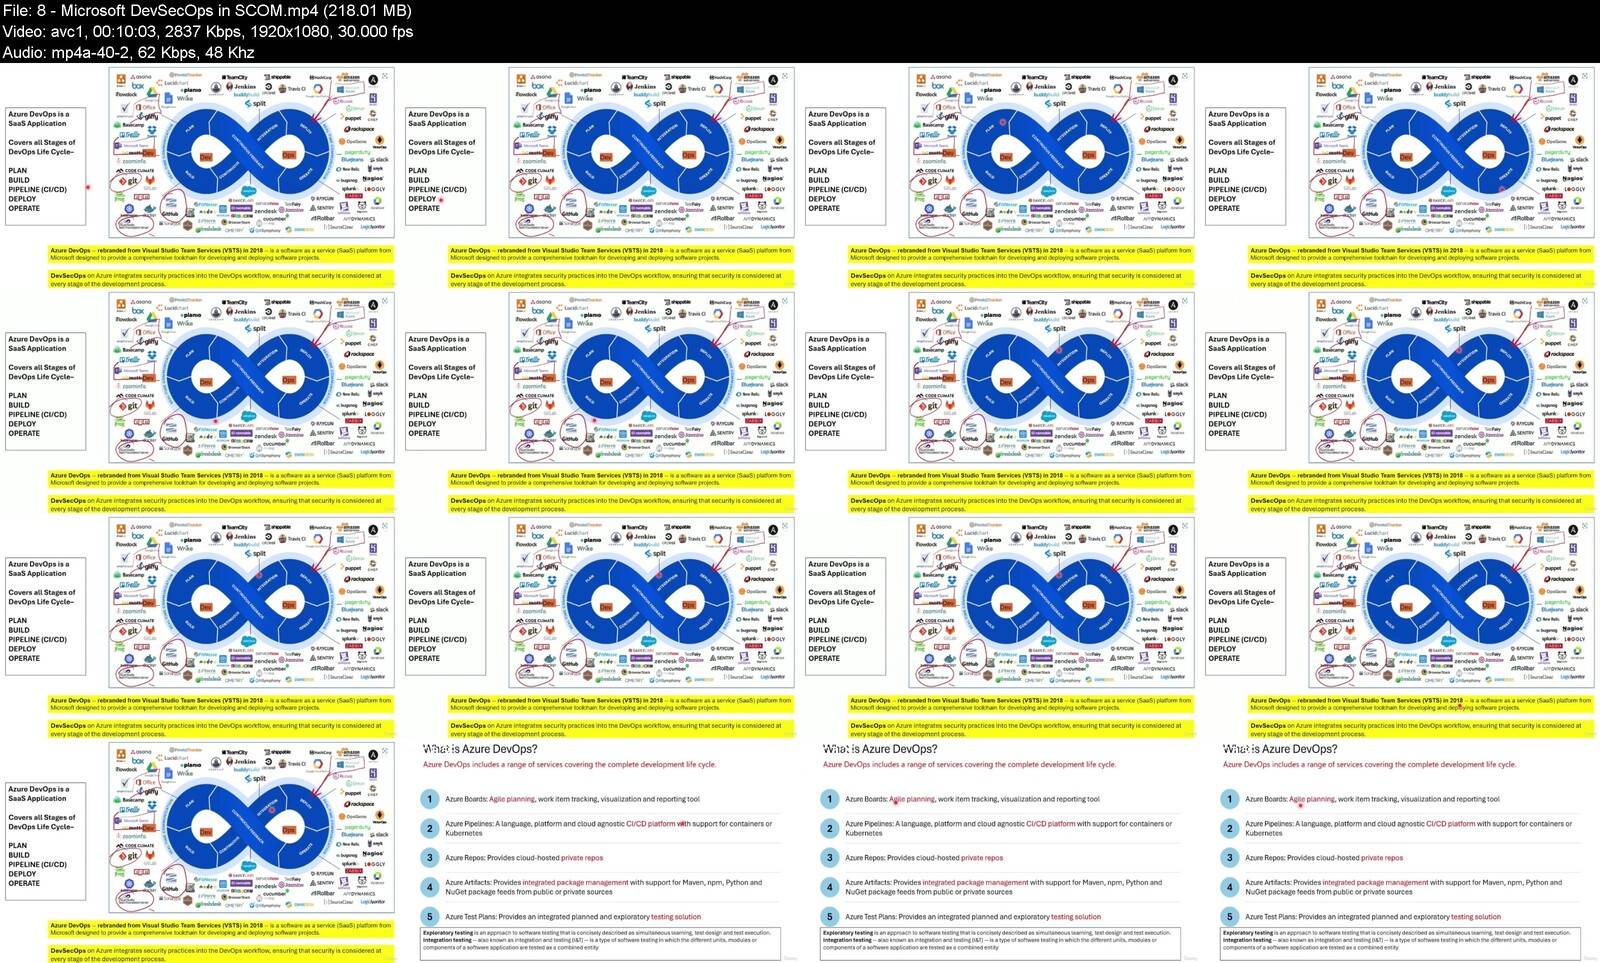This screenshot has height=963, width=1600.
Task: Click 'What is Azure DevOps?' heading in bottom-row third thumbnail
Action: pos(880,749)
